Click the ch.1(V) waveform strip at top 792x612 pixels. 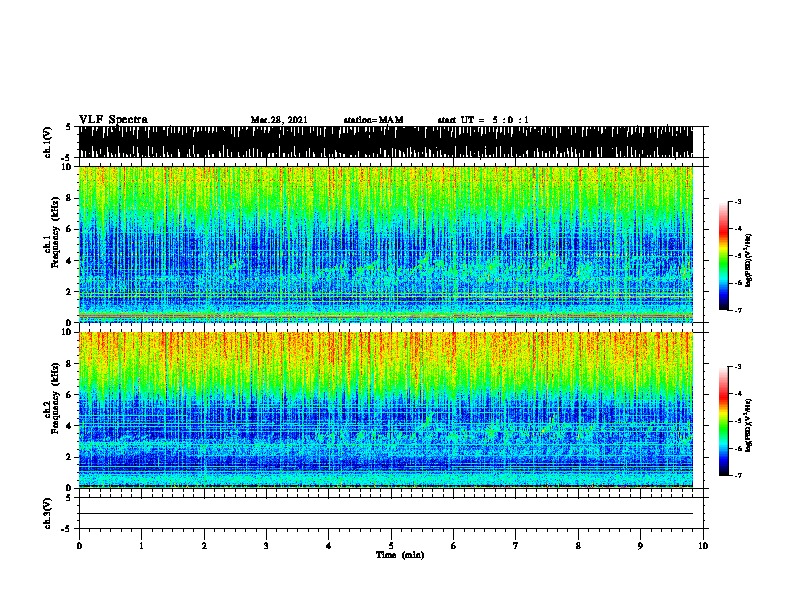coord(386,142)
